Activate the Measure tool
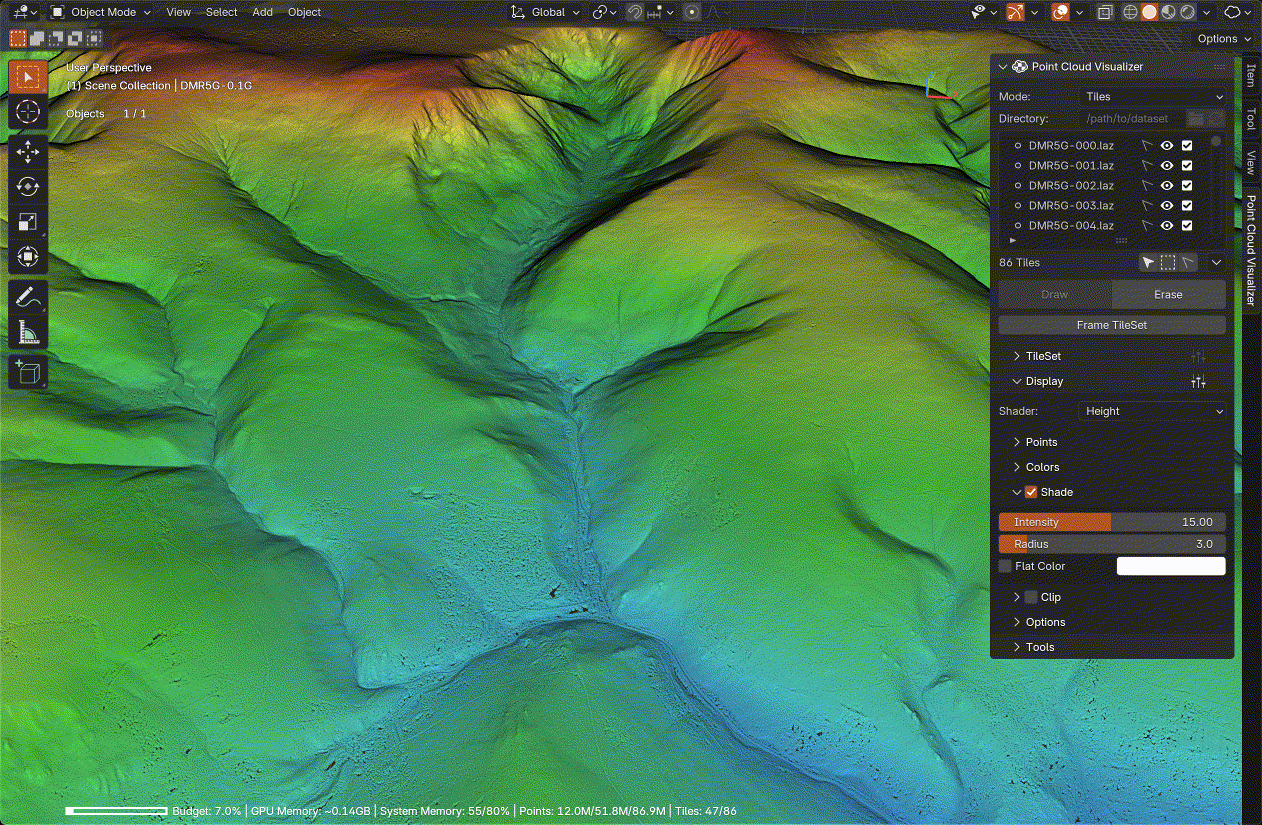The height and width of the screenshot is (825, 1262). [28, 332]
